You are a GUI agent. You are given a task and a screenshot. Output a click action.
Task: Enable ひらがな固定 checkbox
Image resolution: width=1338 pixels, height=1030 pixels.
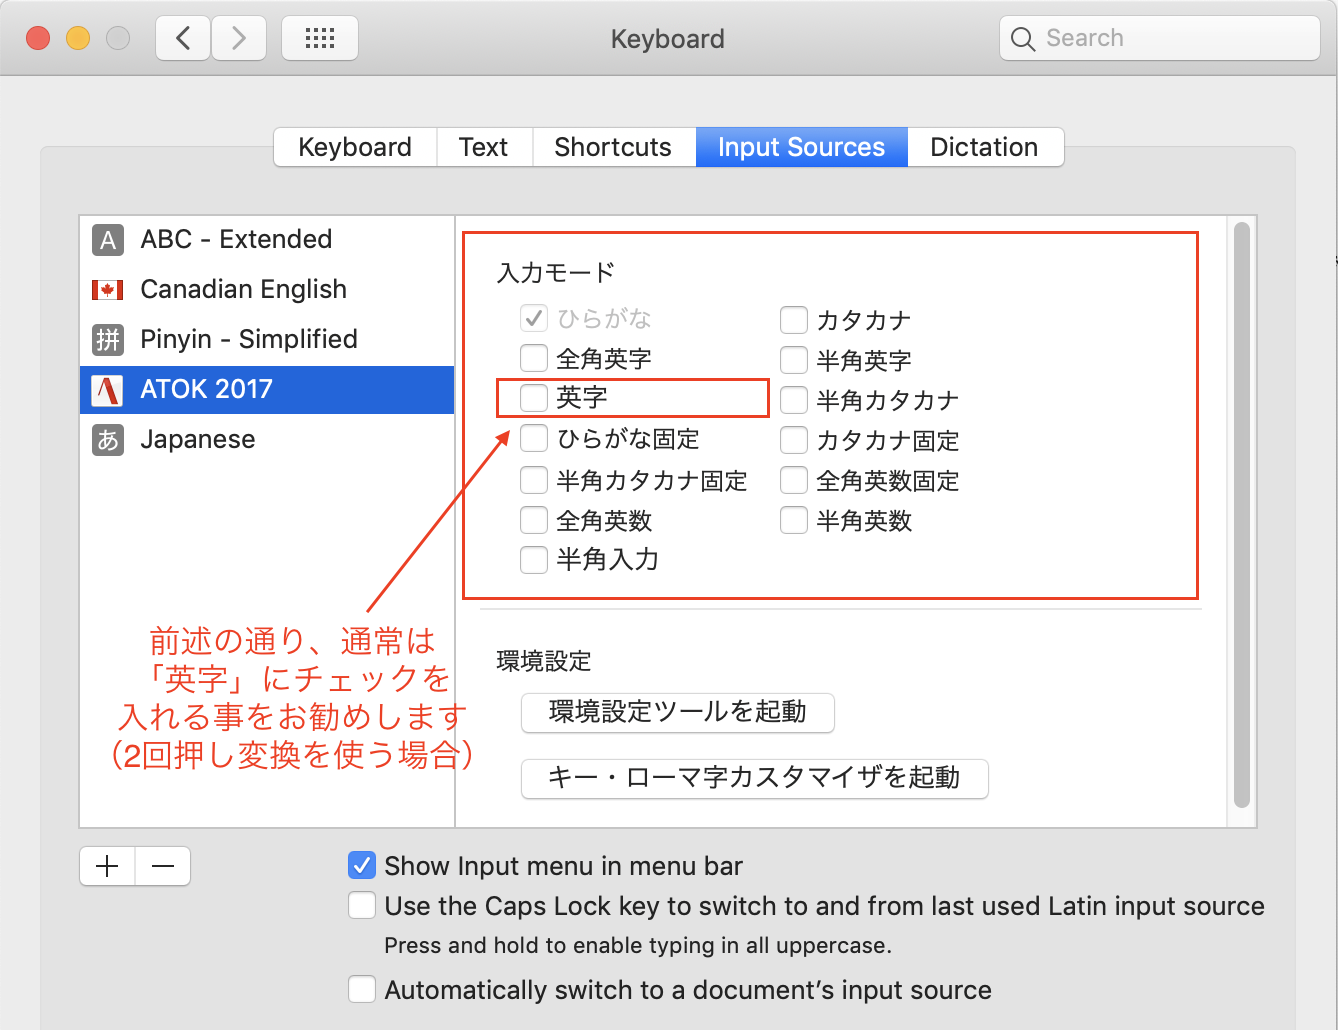click(534, 439)
